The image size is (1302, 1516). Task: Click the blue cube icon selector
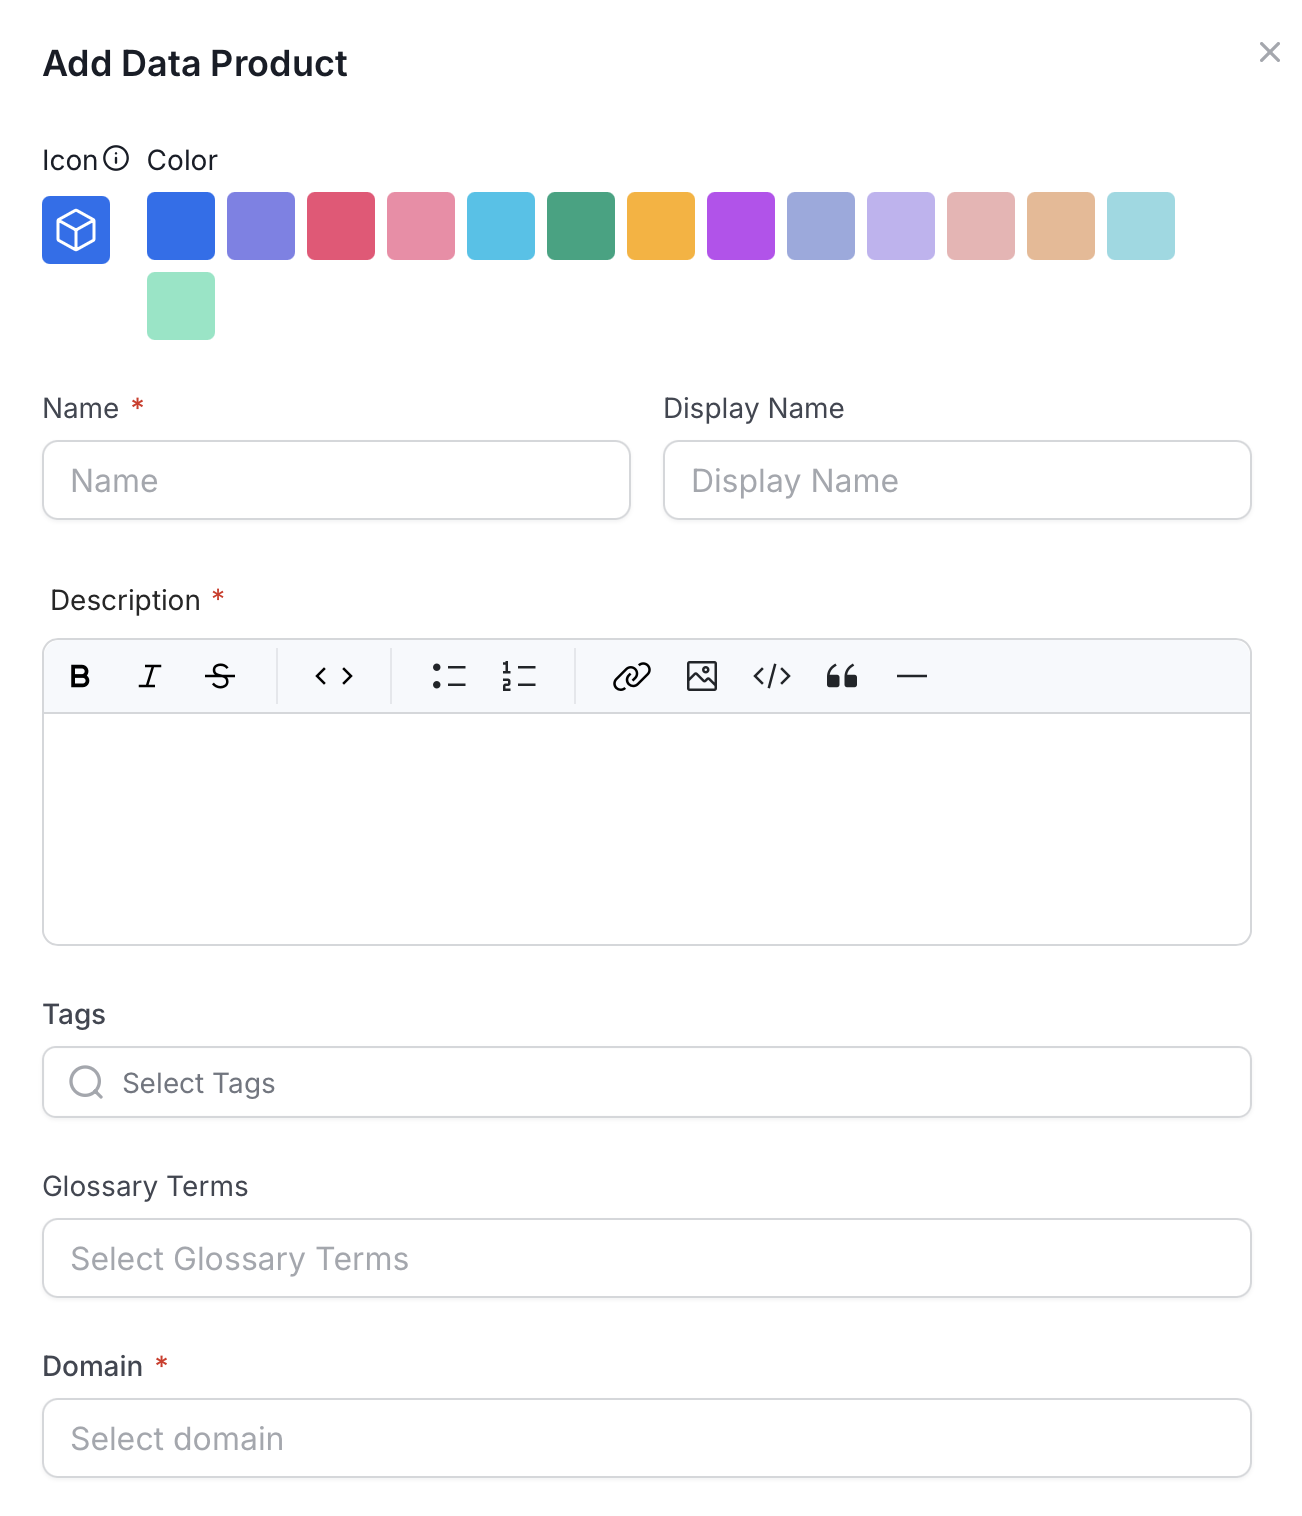point(76,230)
